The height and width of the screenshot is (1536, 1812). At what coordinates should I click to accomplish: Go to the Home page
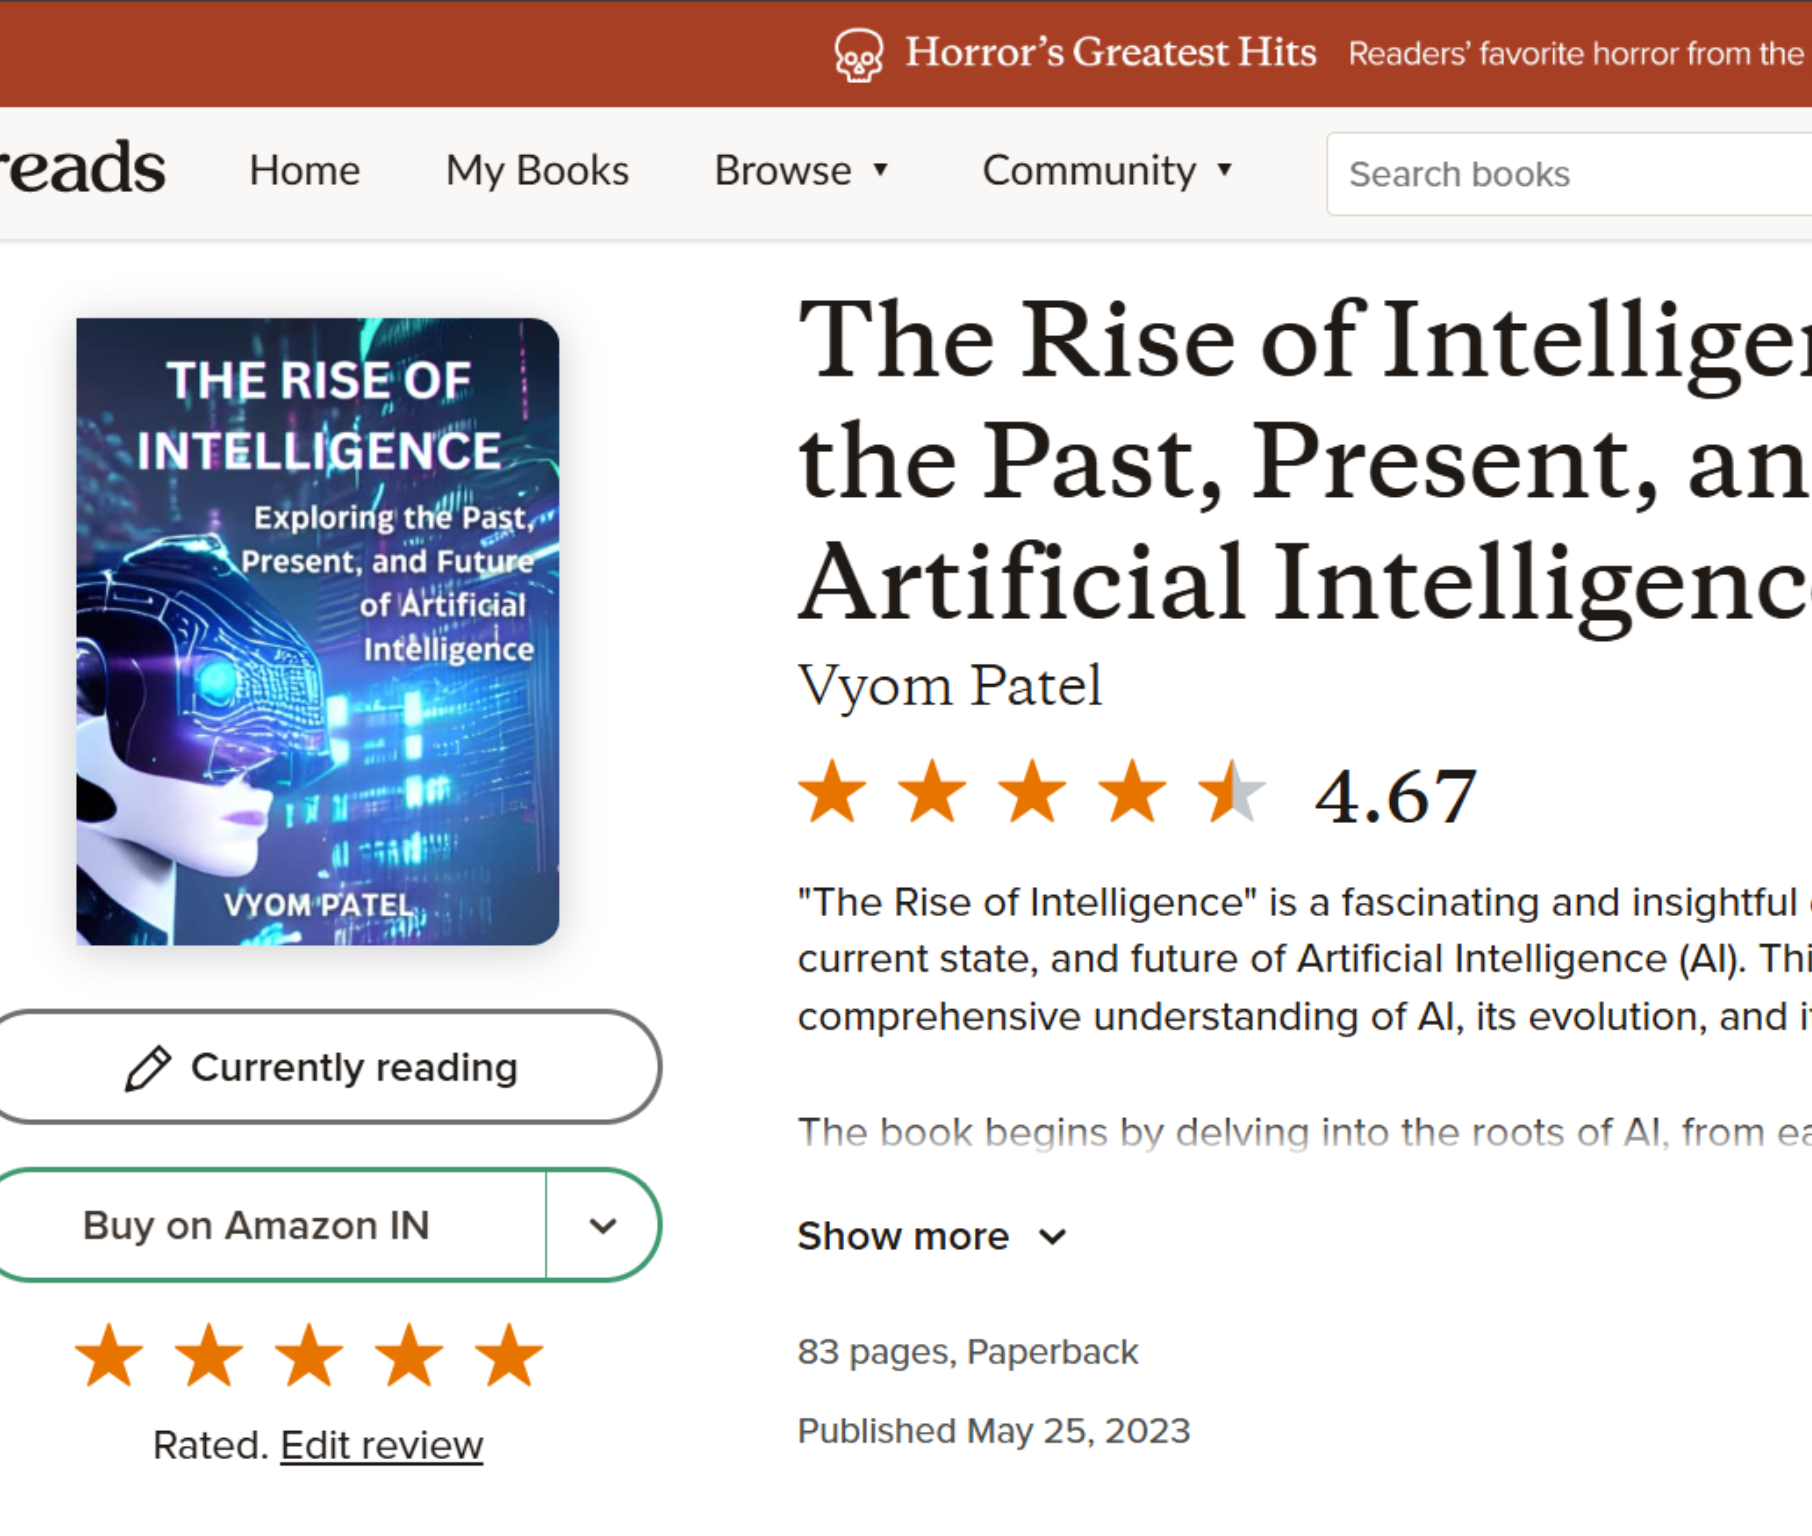(x=304, y=171)
